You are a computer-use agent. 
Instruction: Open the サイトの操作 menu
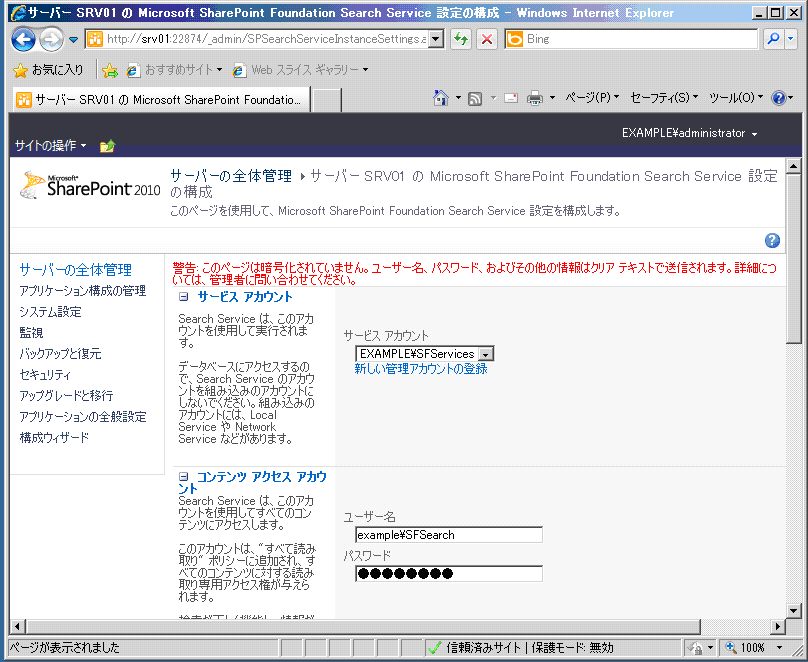pos(50,146)
